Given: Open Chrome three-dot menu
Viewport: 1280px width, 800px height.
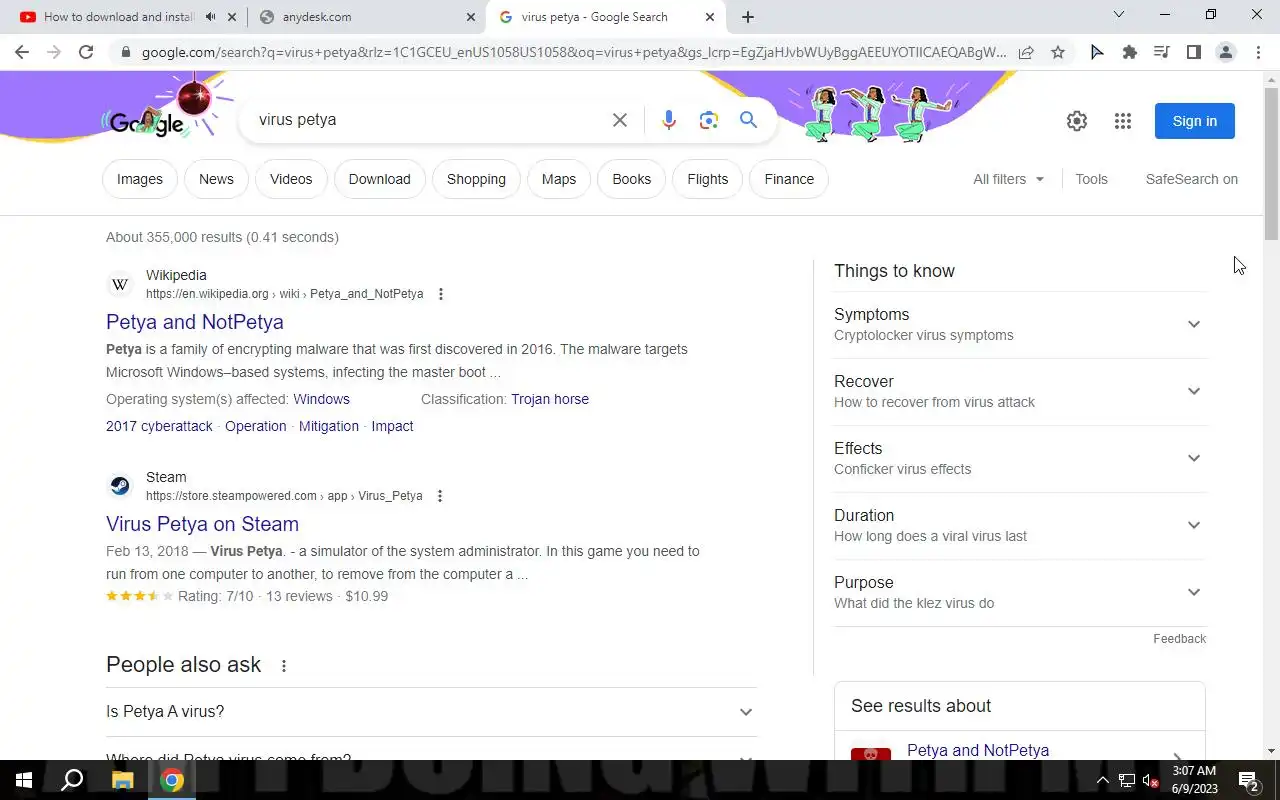Looking at the screenshot, I should 1259,52.
